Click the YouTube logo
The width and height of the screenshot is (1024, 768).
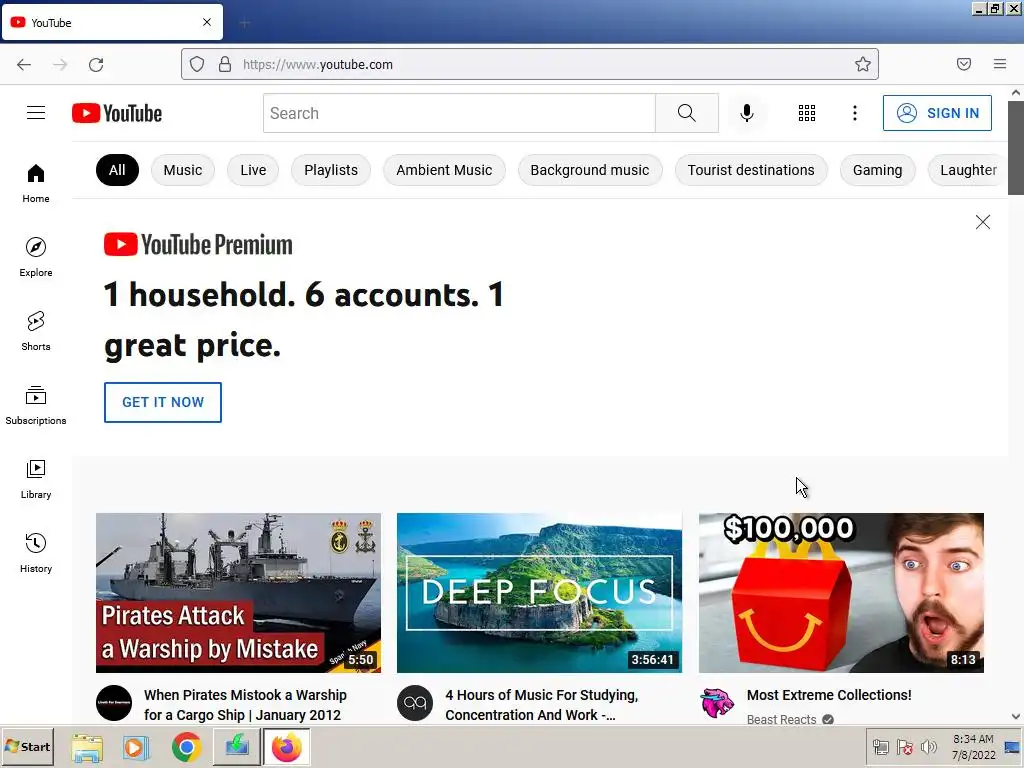pyautogui.click(x=117, y=113)
